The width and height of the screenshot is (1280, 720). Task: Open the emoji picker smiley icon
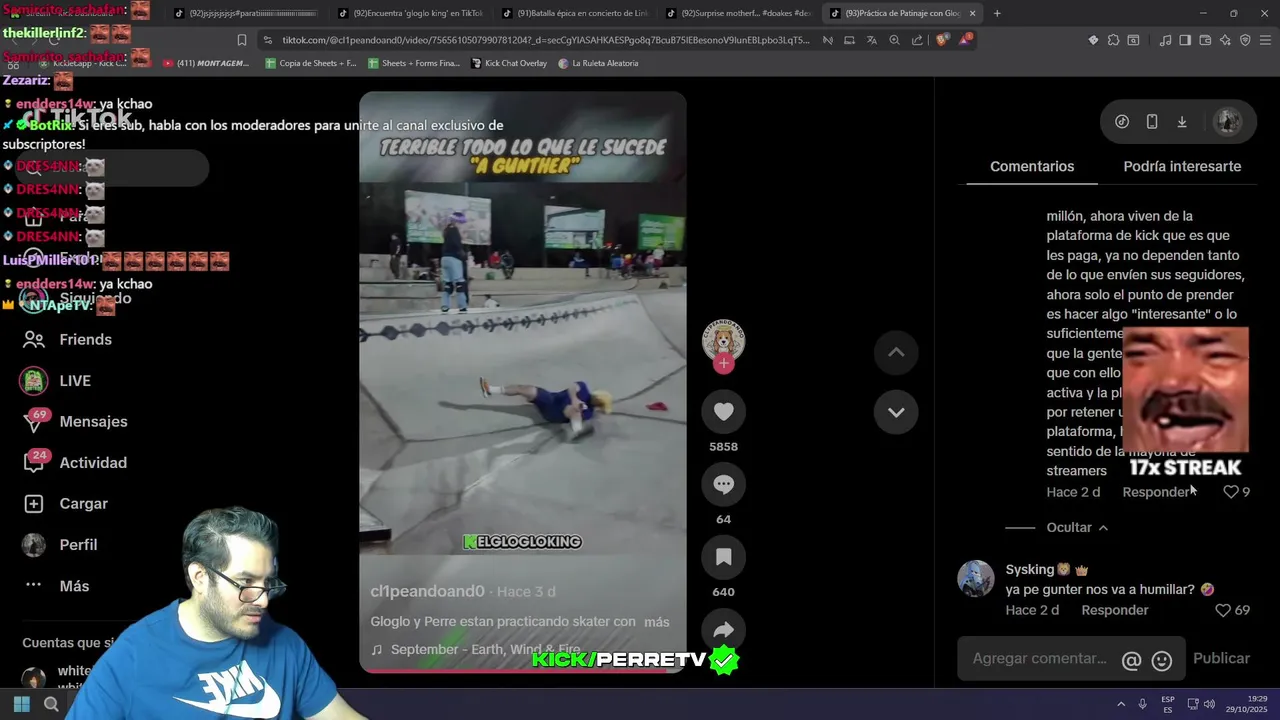(1162, 660)
